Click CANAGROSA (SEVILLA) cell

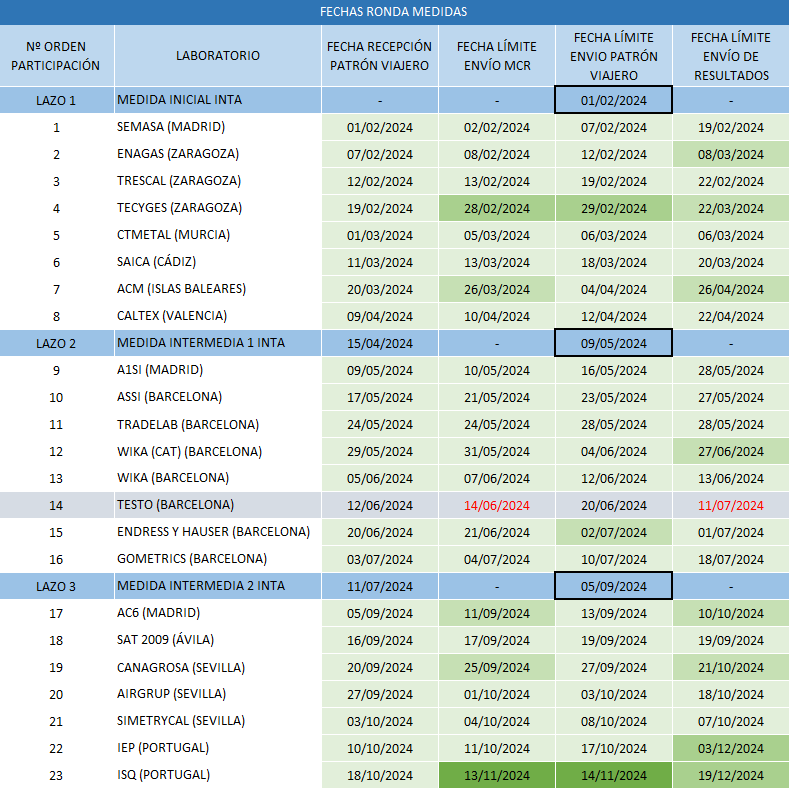[218, 667]
